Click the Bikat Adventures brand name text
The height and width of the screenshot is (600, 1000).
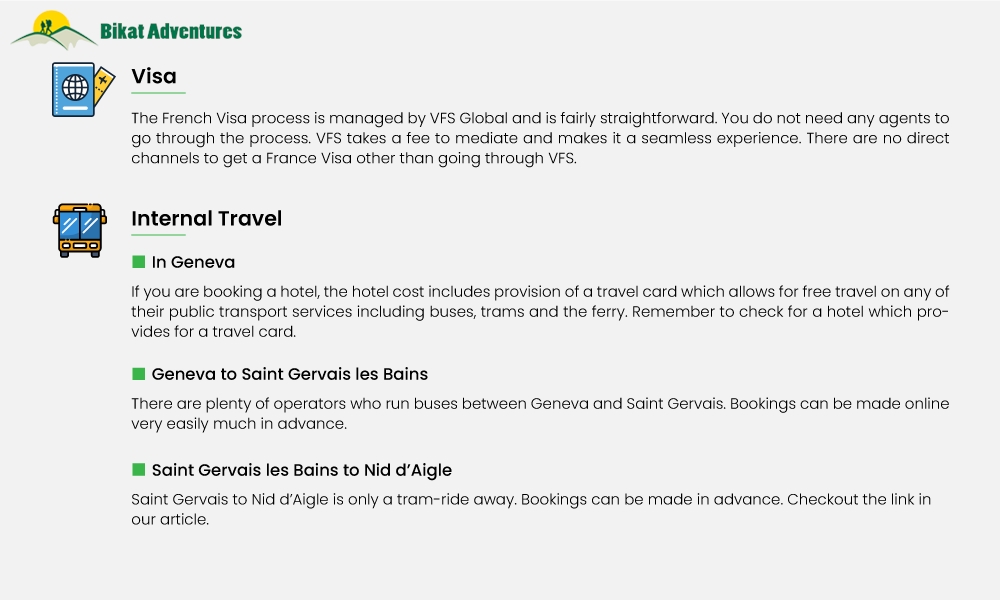[171, 31]
